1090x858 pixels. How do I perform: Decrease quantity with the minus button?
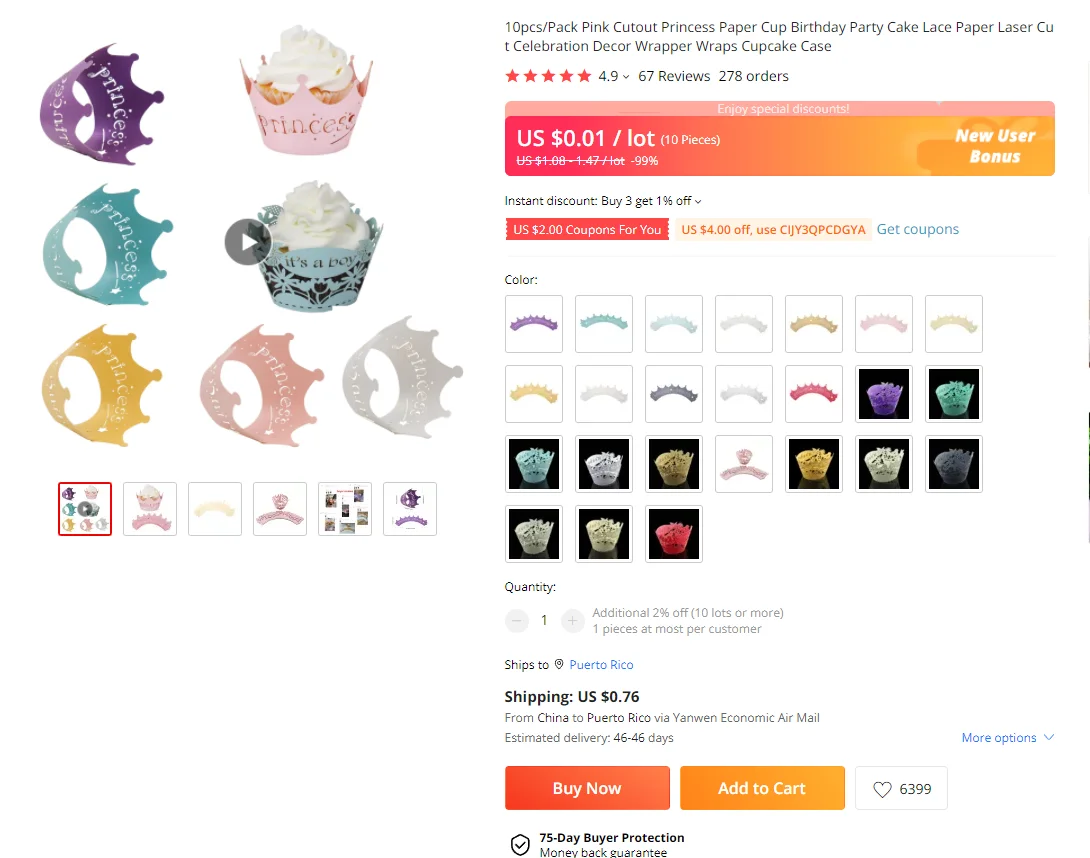(516, 620)
